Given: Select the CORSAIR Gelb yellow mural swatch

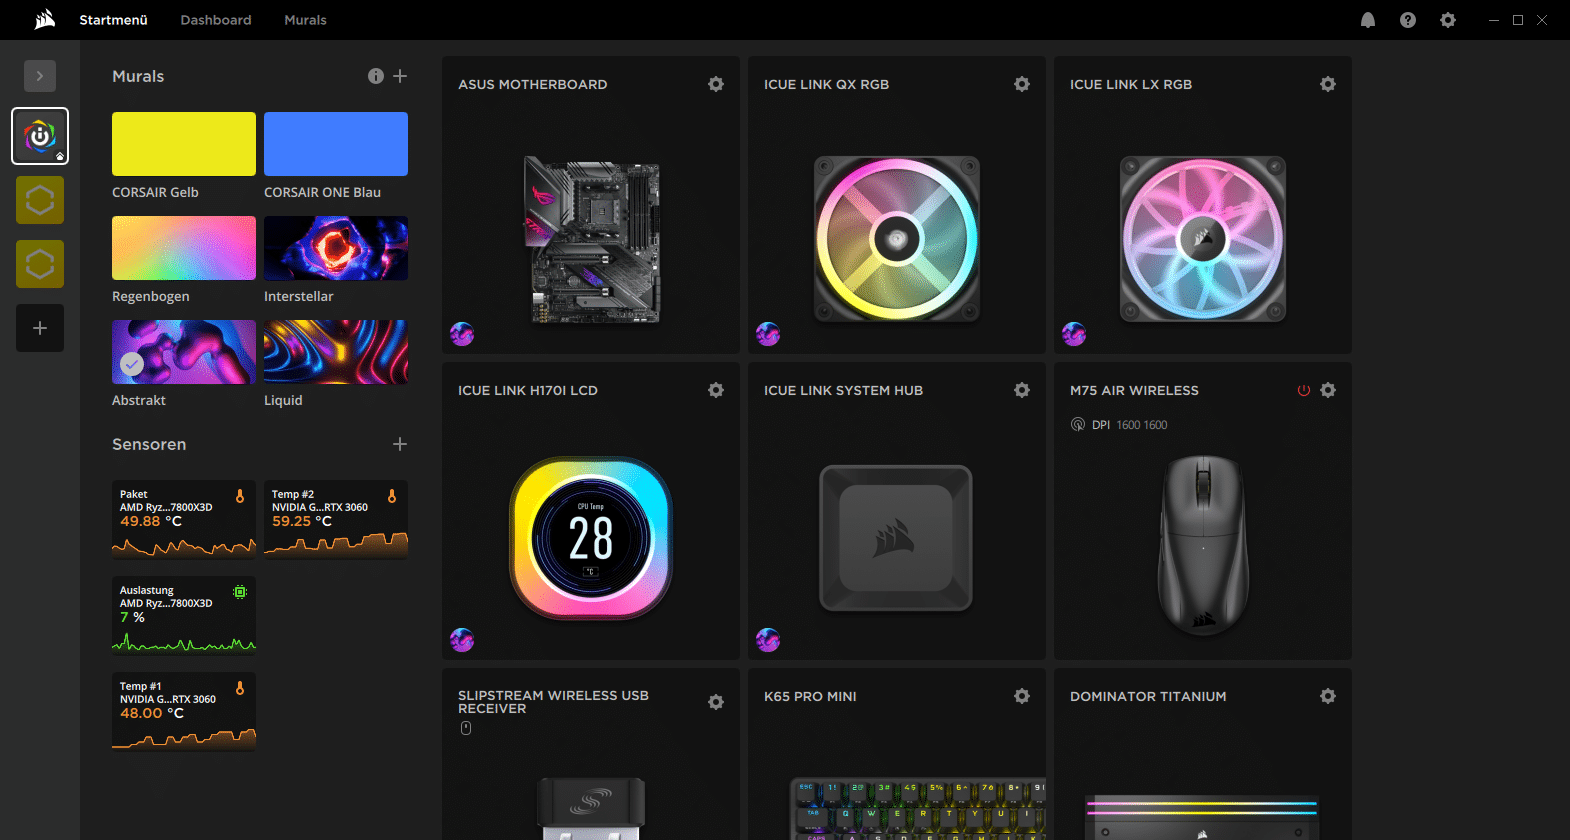Looking at the screenshot, I should (x=184, y=144).
